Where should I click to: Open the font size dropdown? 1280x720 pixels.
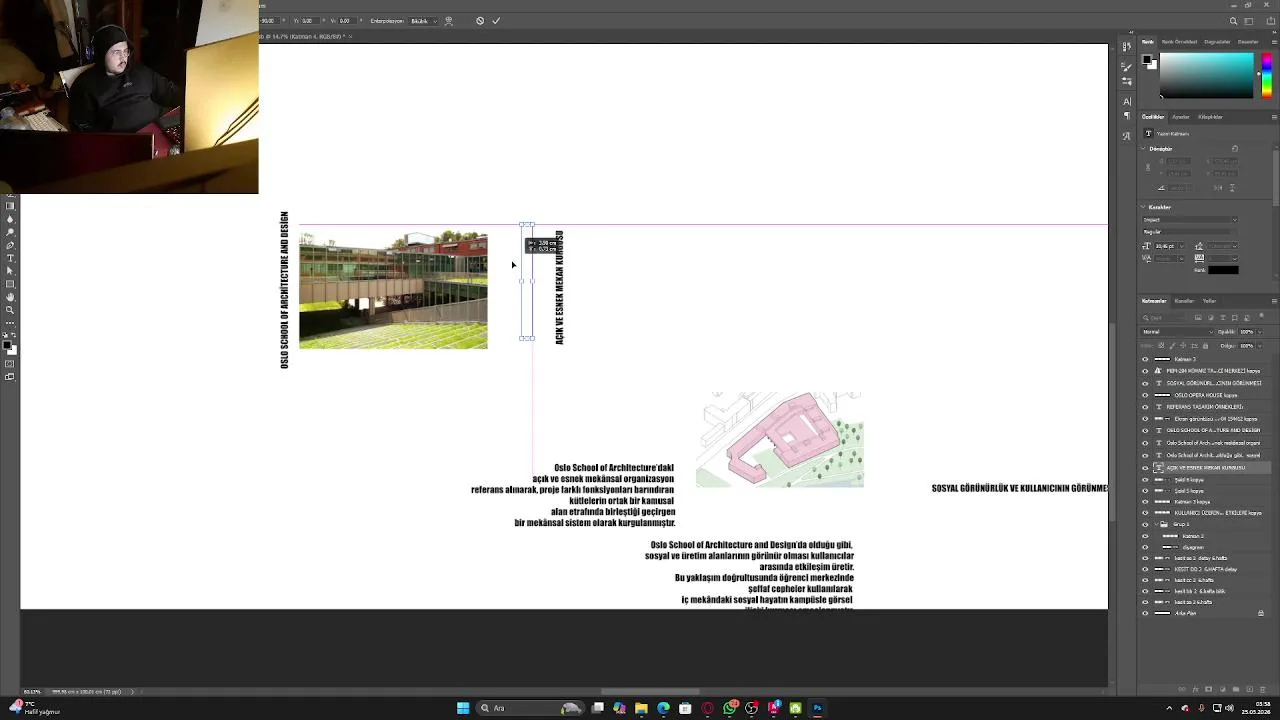[1180, 246]
